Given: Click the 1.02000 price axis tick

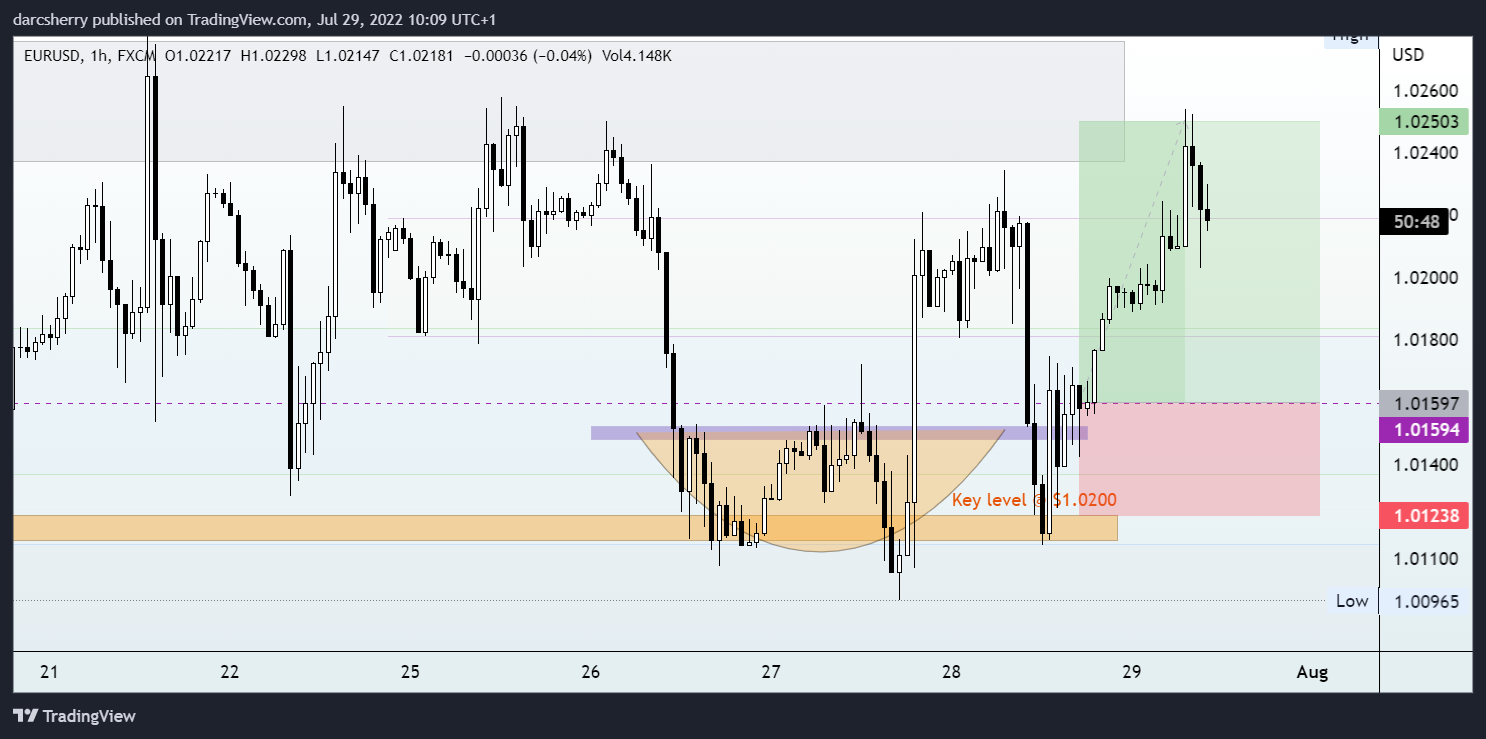Looking at the screenshot, I should [x=1425, y=277].
